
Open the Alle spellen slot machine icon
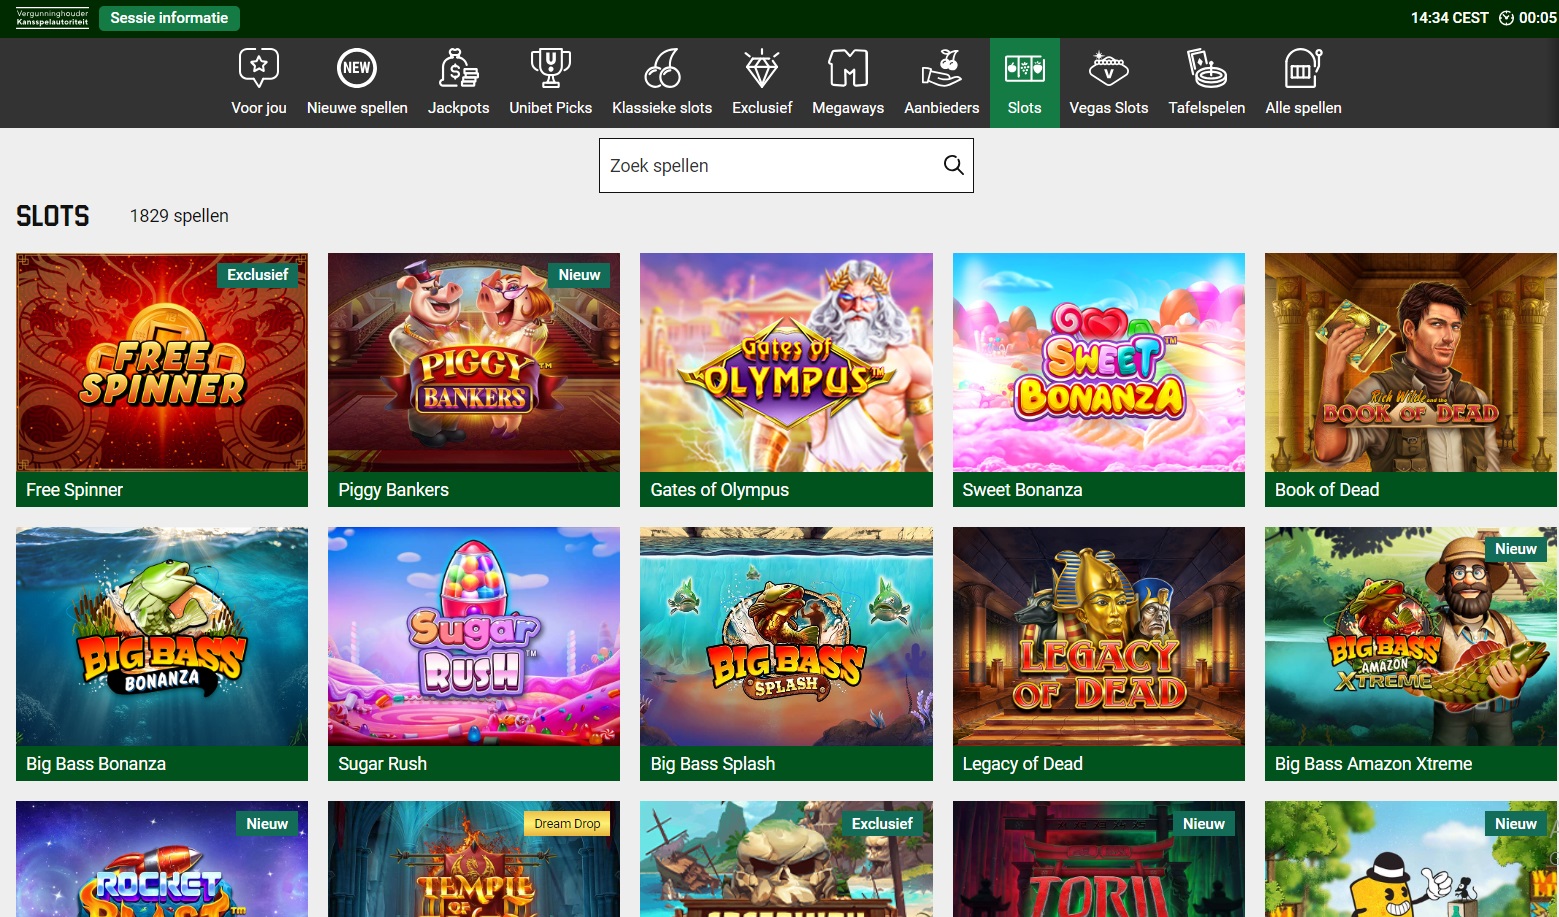[1303, 68]
